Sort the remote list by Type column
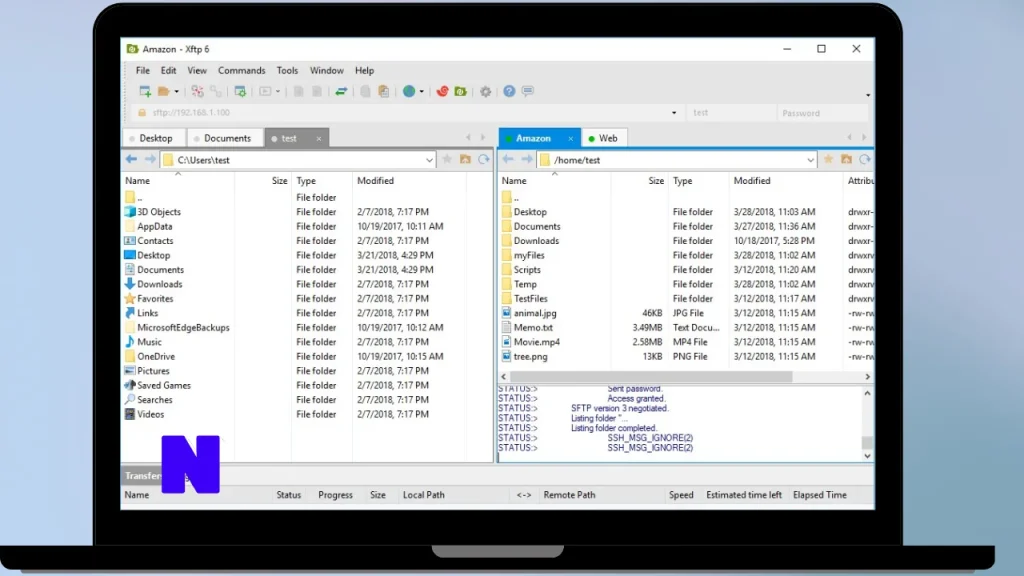This screenshot has height=576, width=1024. tap(682, 181)
